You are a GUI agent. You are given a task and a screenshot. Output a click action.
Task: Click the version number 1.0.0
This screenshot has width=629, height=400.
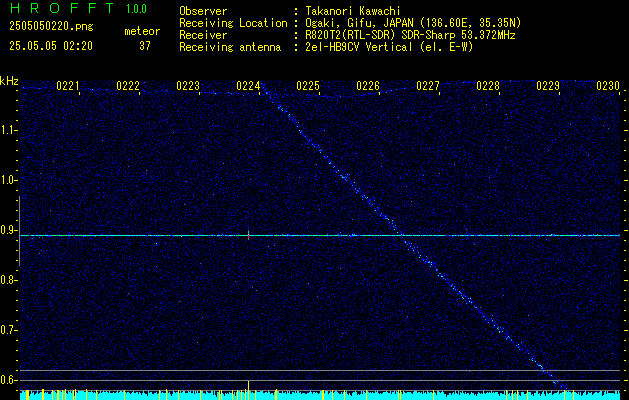(x=136, y=9)
